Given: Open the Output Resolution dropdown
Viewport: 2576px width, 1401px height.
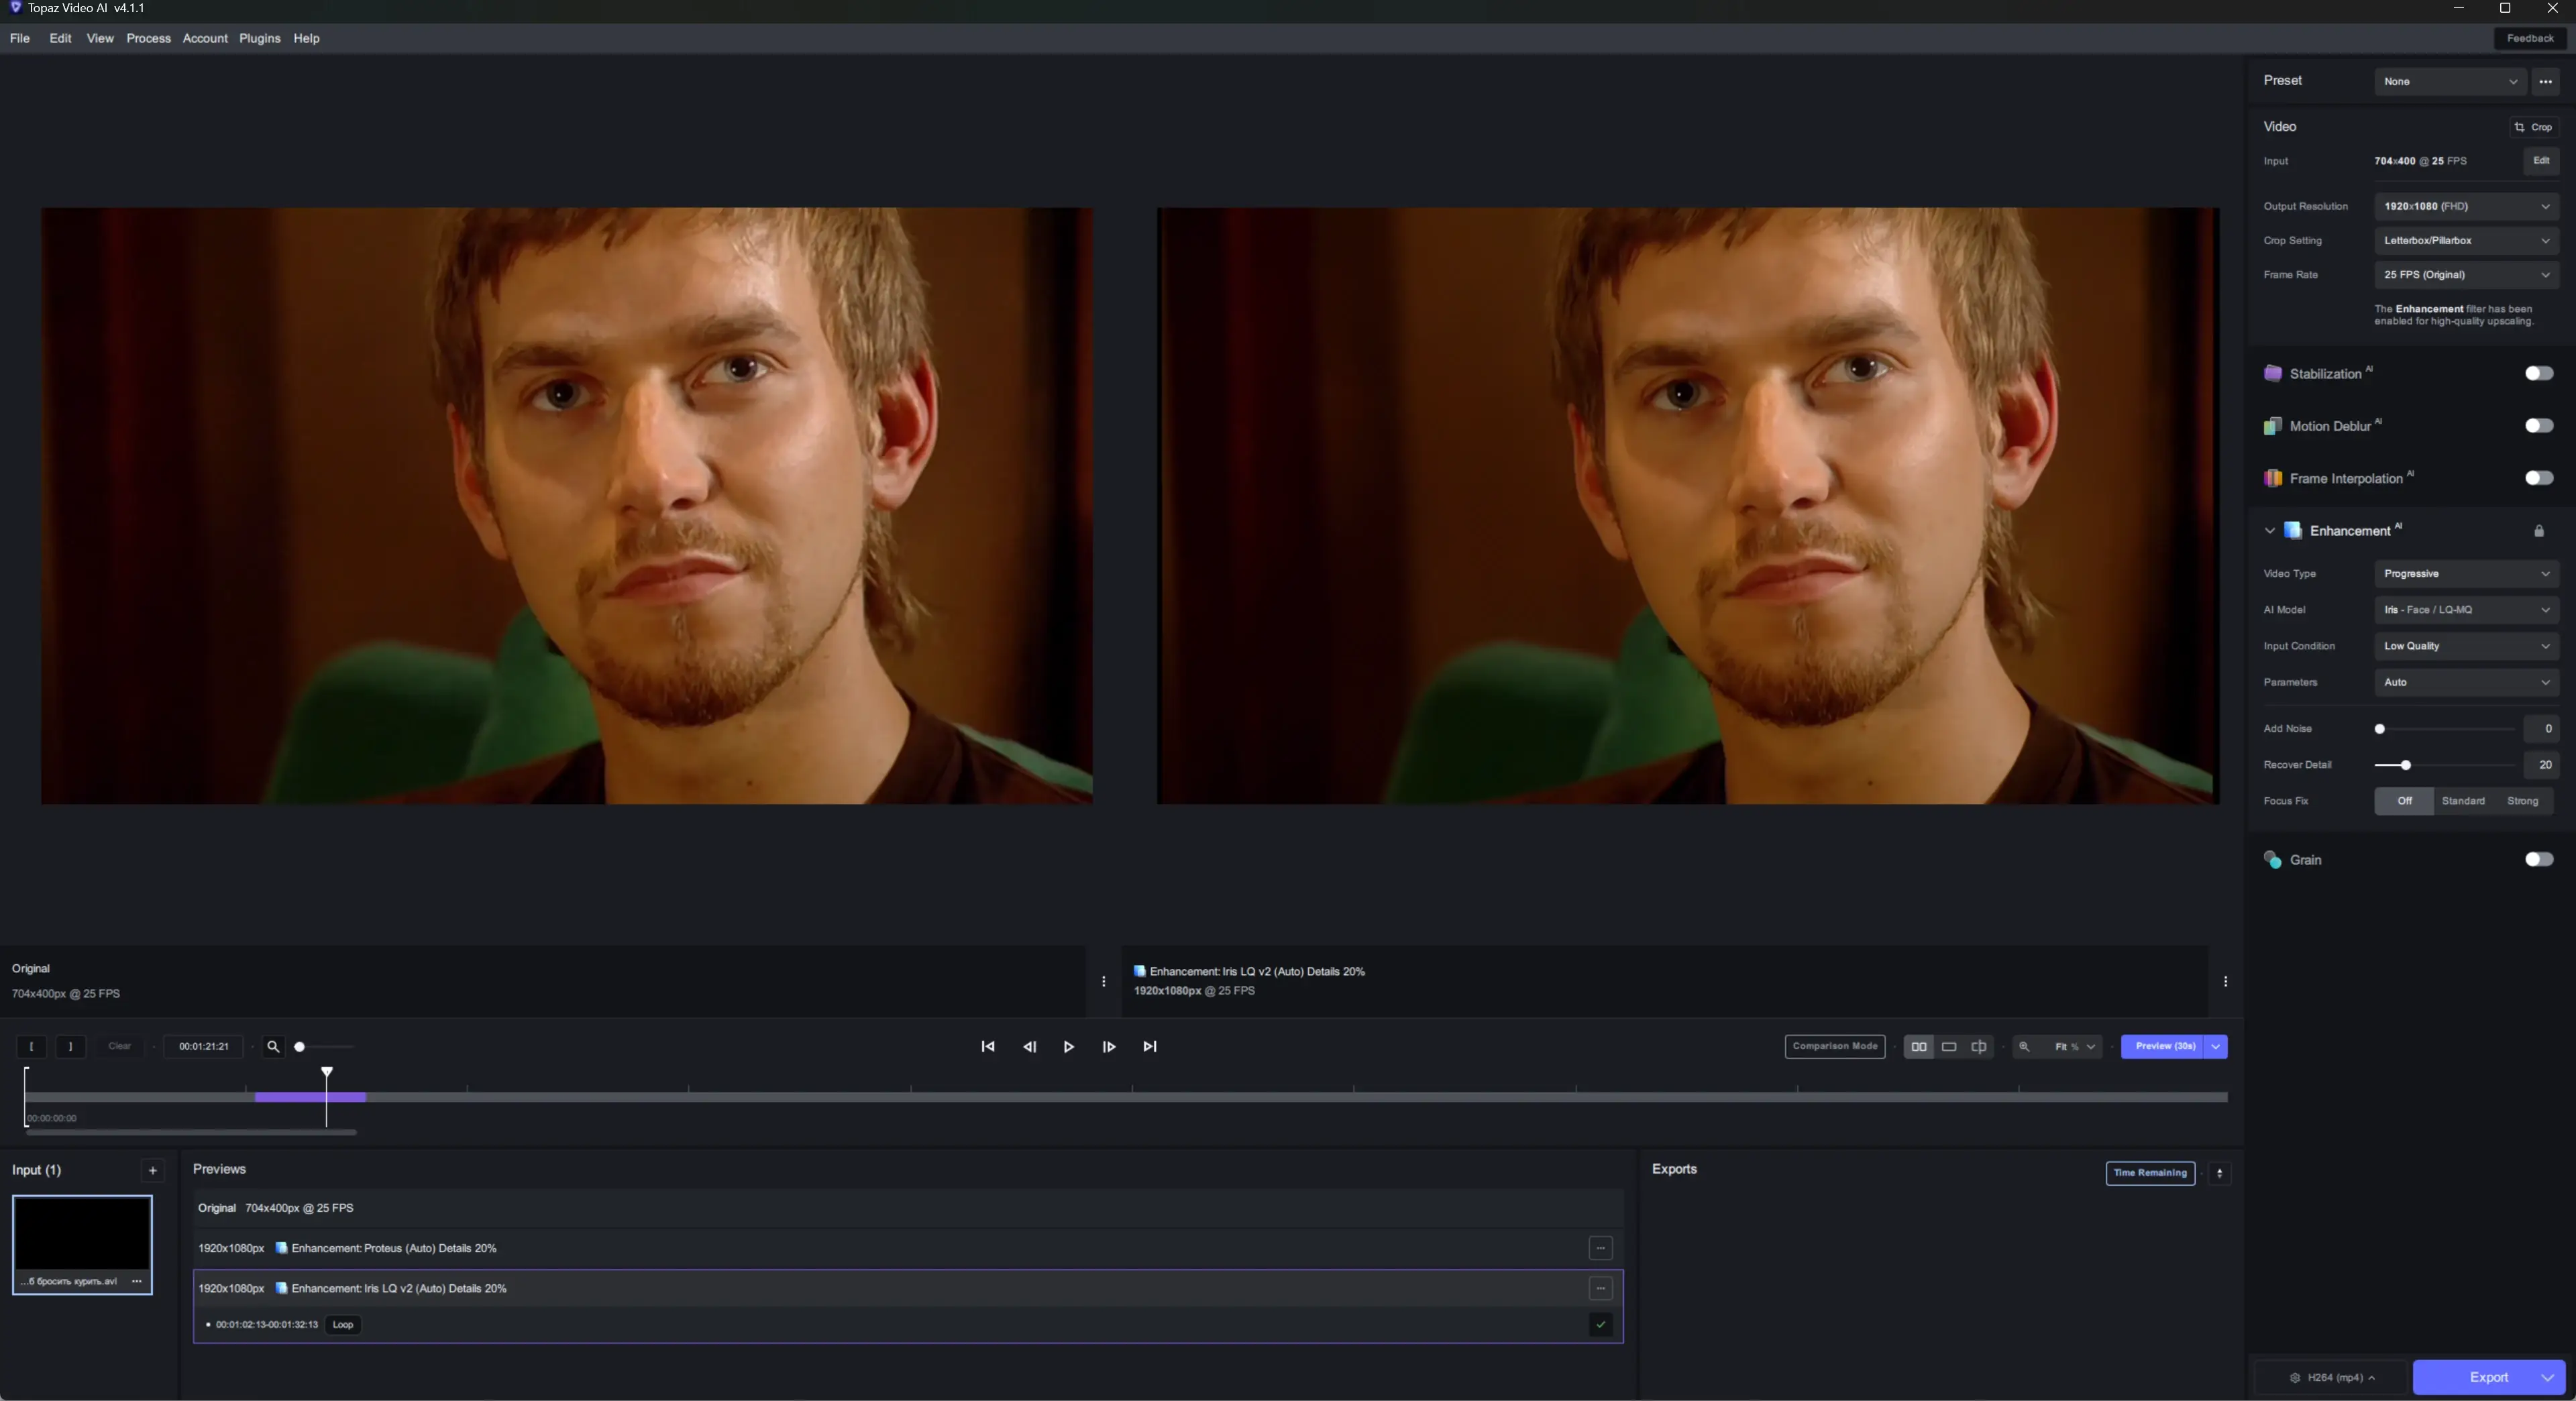Looking at the screenshot, I should point(2465,206).
